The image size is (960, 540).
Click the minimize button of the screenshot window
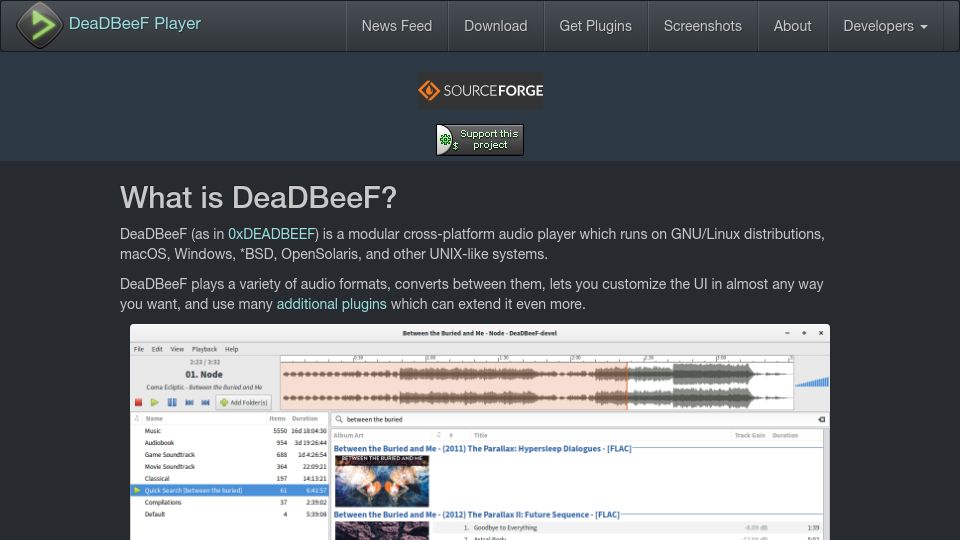787,333
